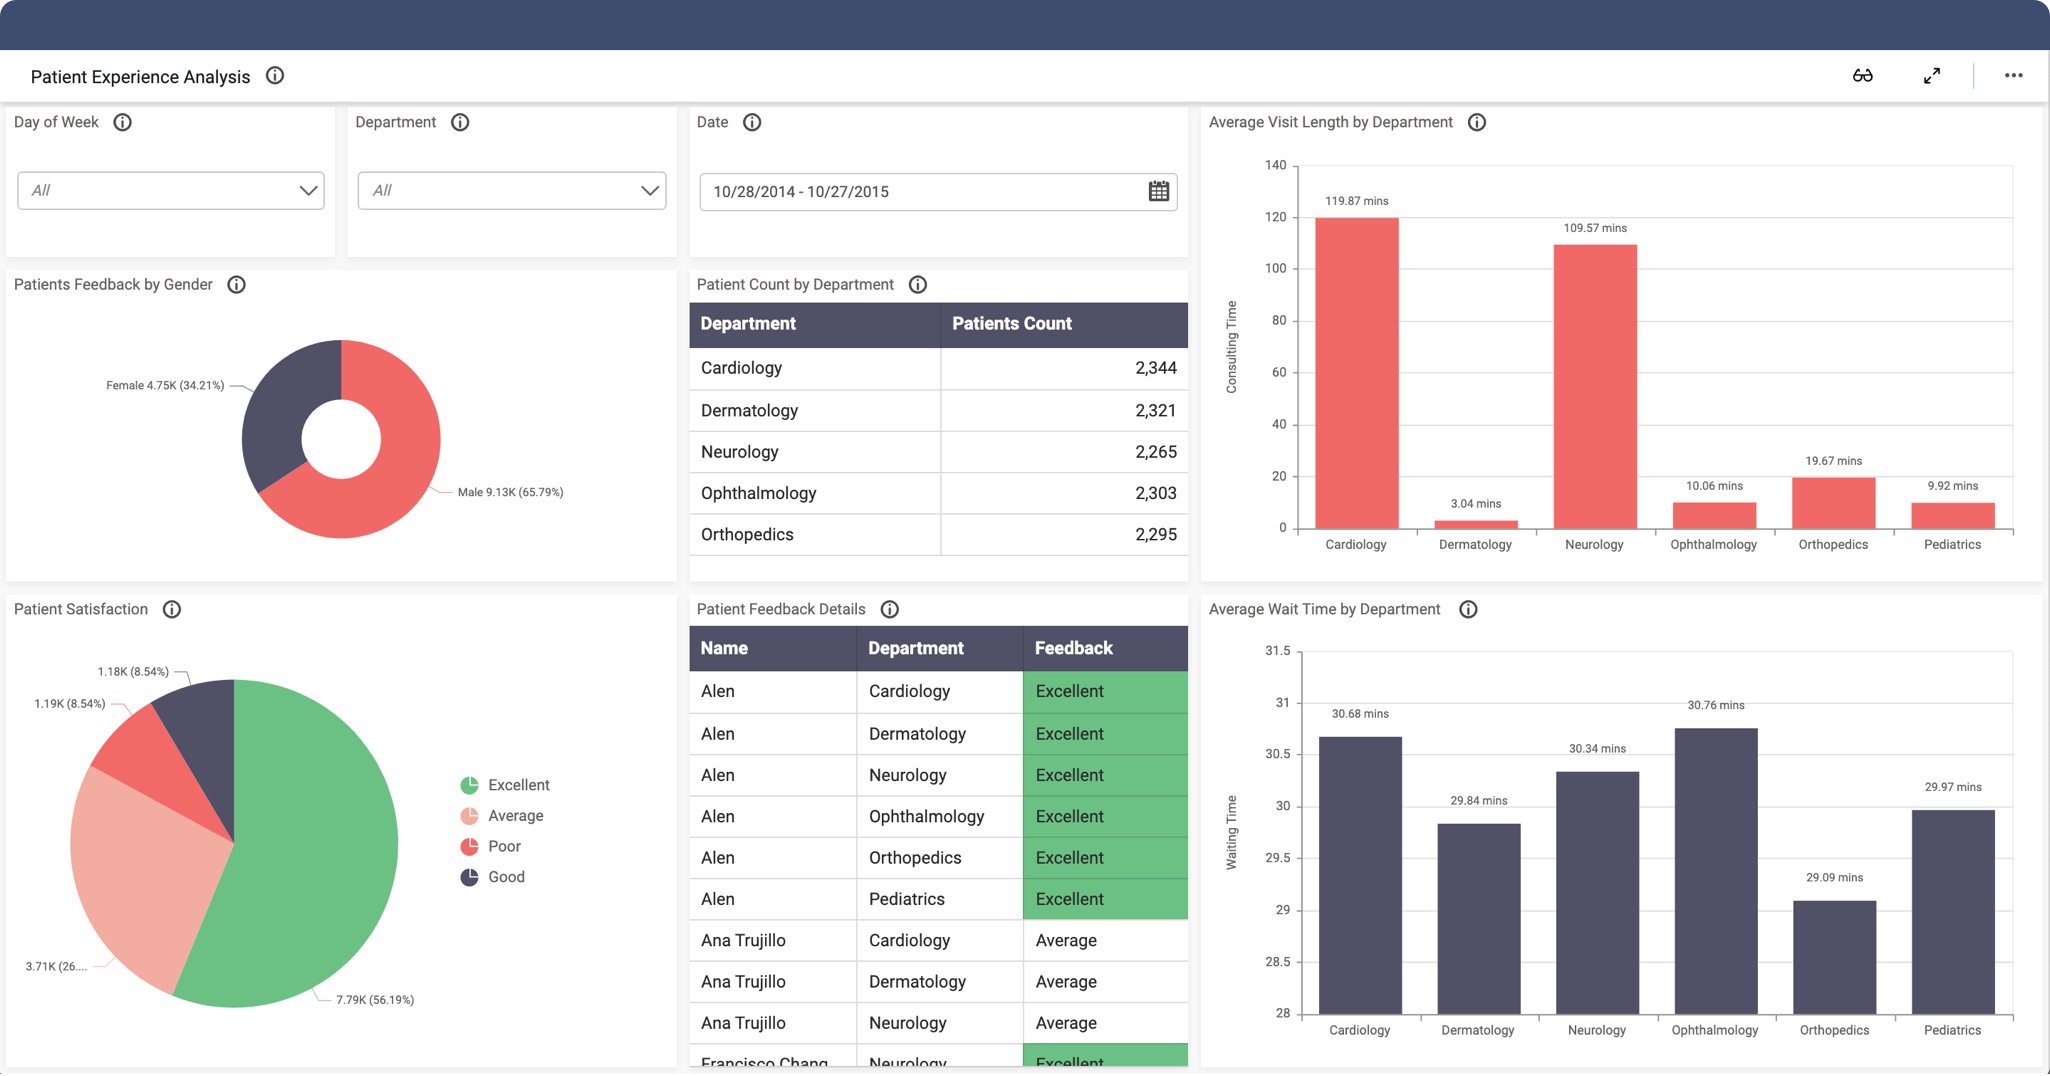Click Ophthalmology bar in Average Visit Length chart
The width and height of the screenshot is (2050, 1076).
[1714, 515]
